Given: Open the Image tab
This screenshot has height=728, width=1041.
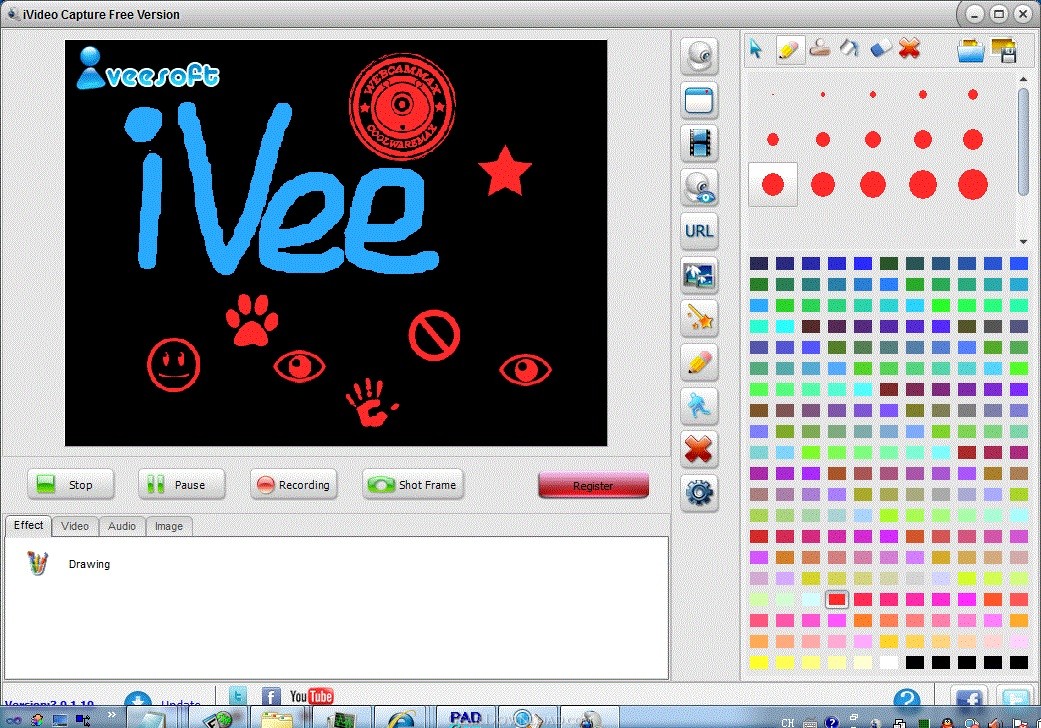Looking at the screenshot, I should pos(169,526).
